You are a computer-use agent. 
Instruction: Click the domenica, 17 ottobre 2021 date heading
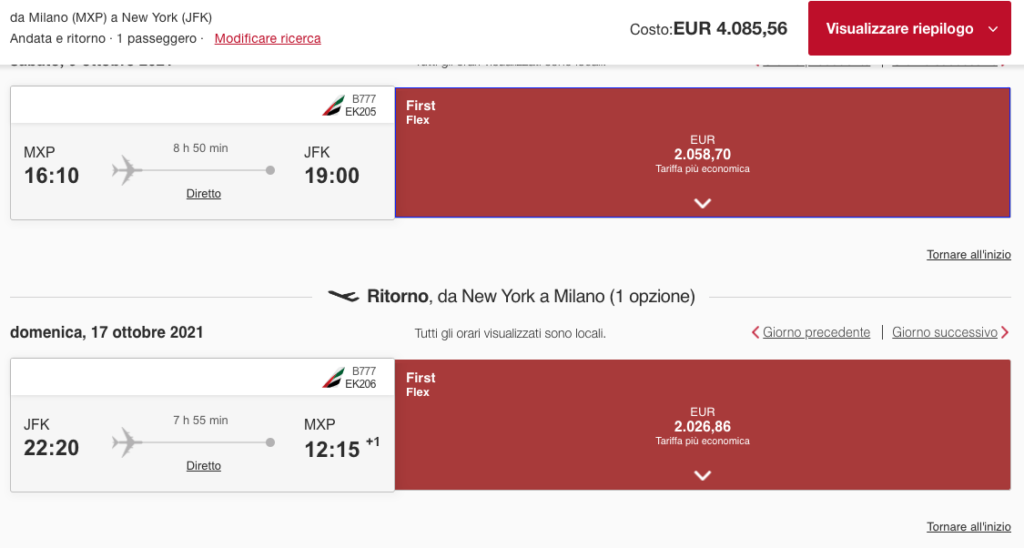(107, 332)
